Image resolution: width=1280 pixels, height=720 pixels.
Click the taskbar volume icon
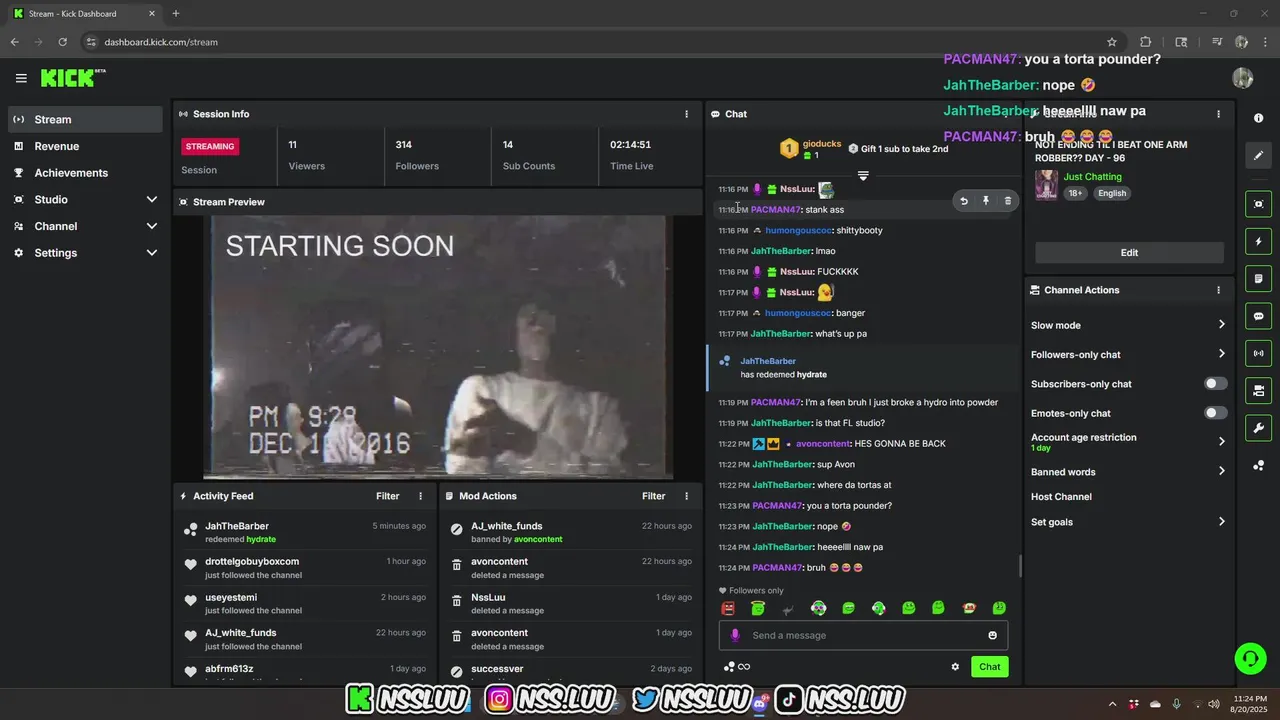[1214, 704]
